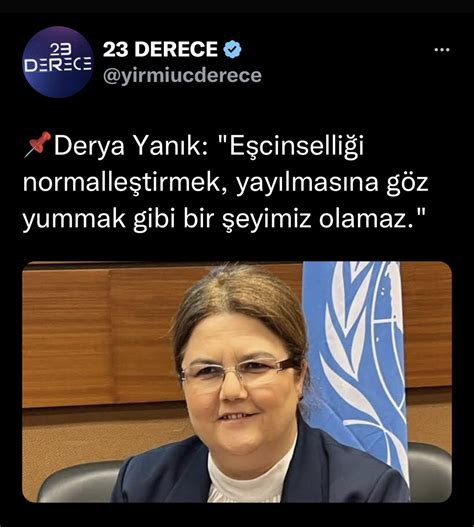
Task: Click the woman's glasses in the photo
Action: point(239,372)
